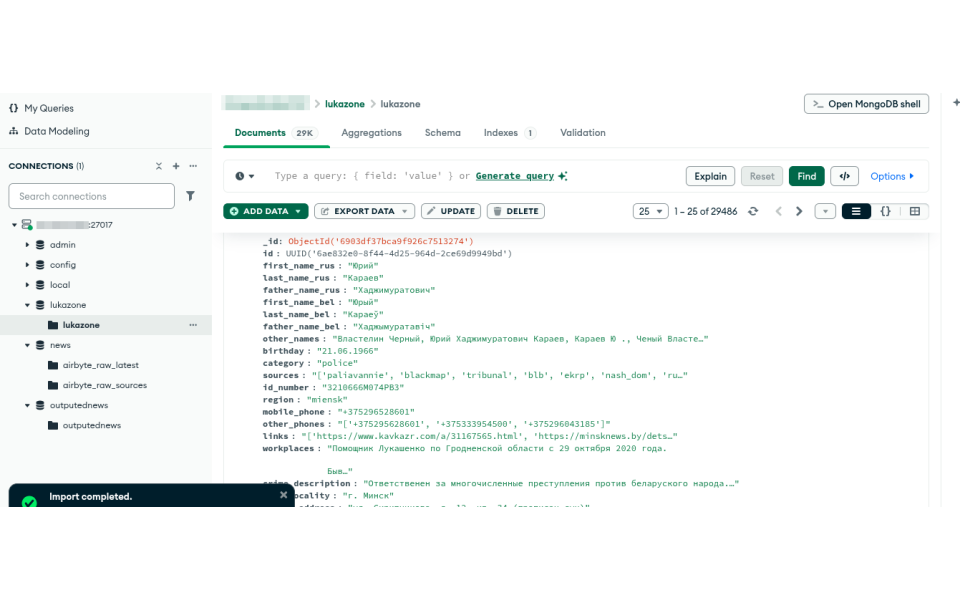Collapse all connections in the sidebar
This screenshot has height=600, width=960.
pos(158,166)
